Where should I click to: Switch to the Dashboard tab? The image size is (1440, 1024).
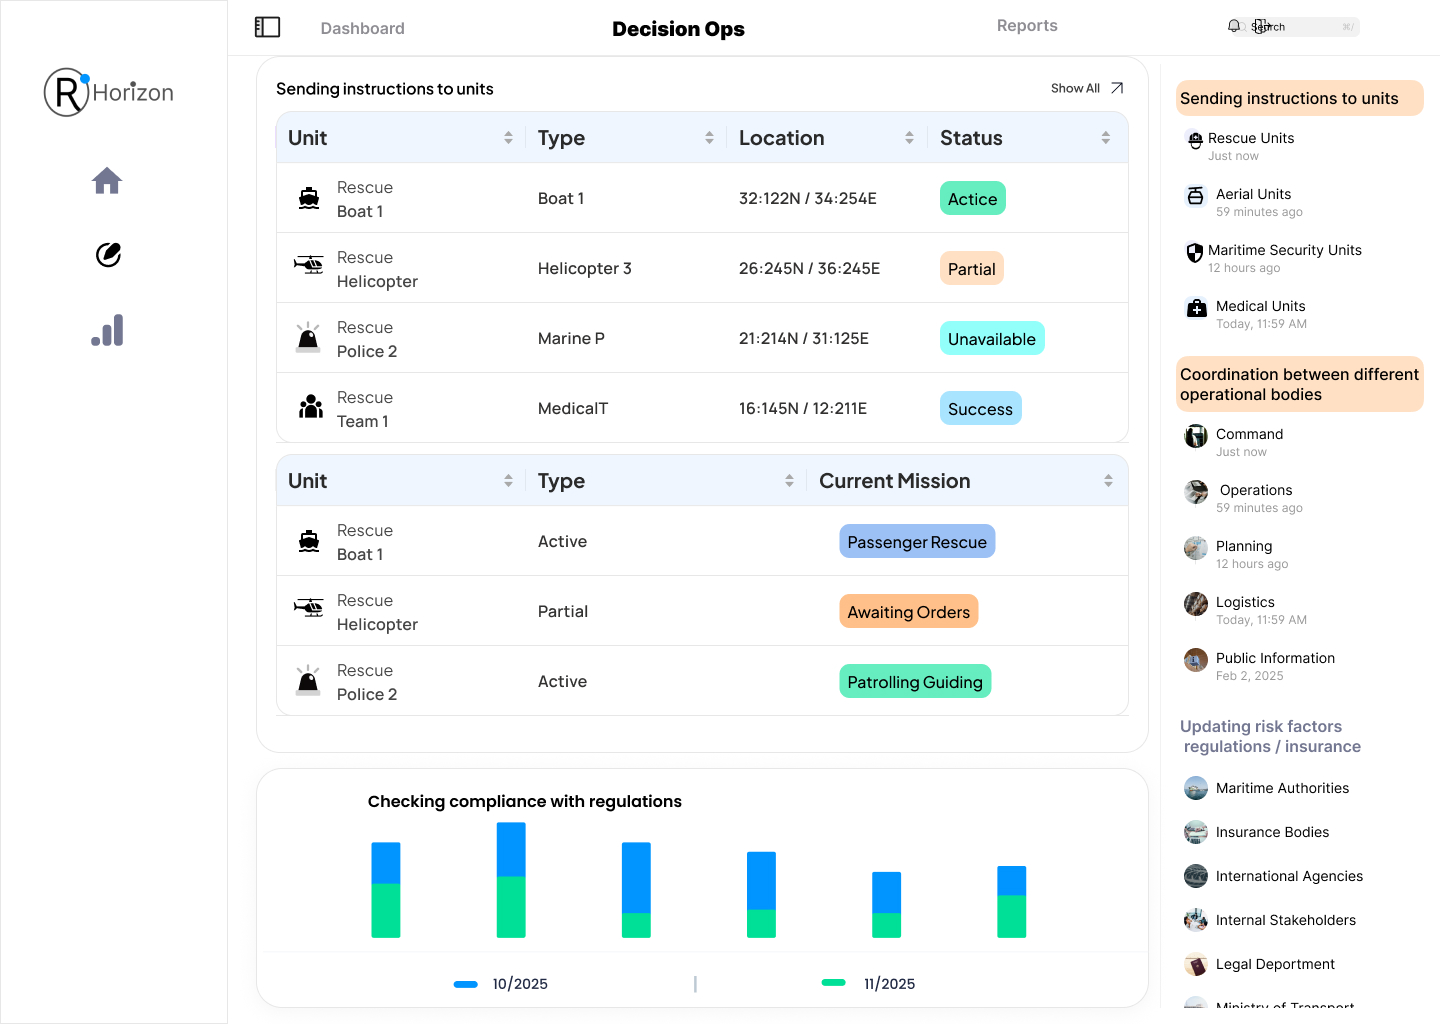coord(362,28)
